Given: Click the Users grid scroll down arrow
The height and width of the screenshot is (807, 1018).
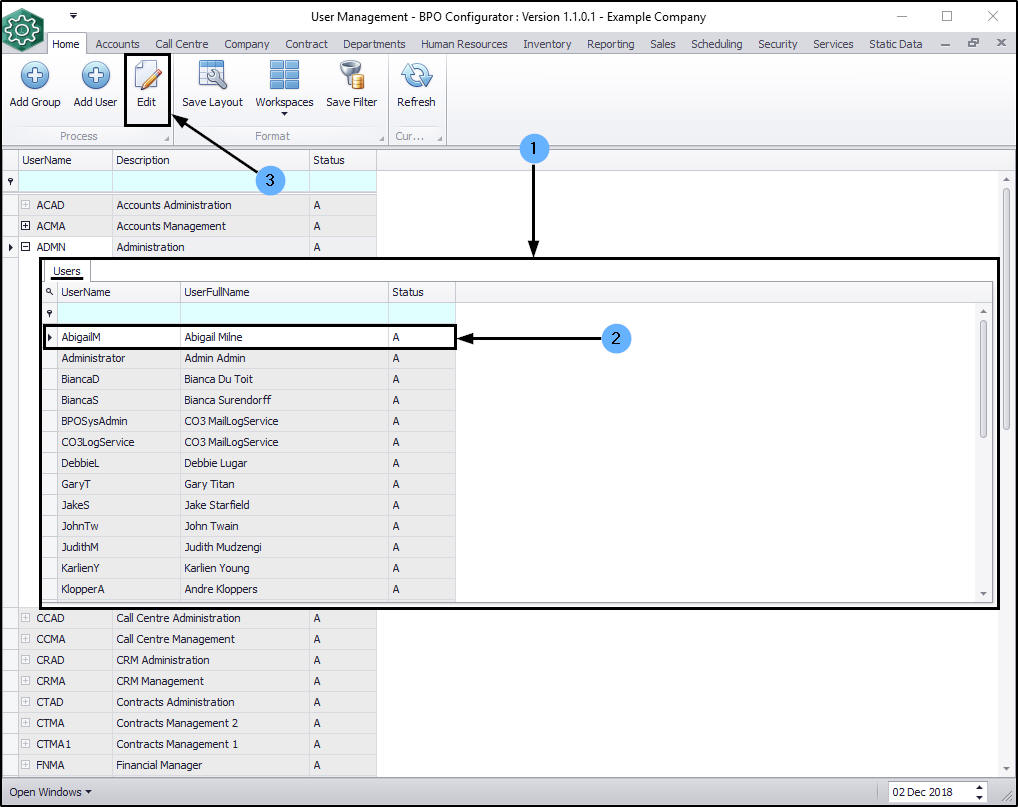Looking at the screenshot, I should pos(983,593).
